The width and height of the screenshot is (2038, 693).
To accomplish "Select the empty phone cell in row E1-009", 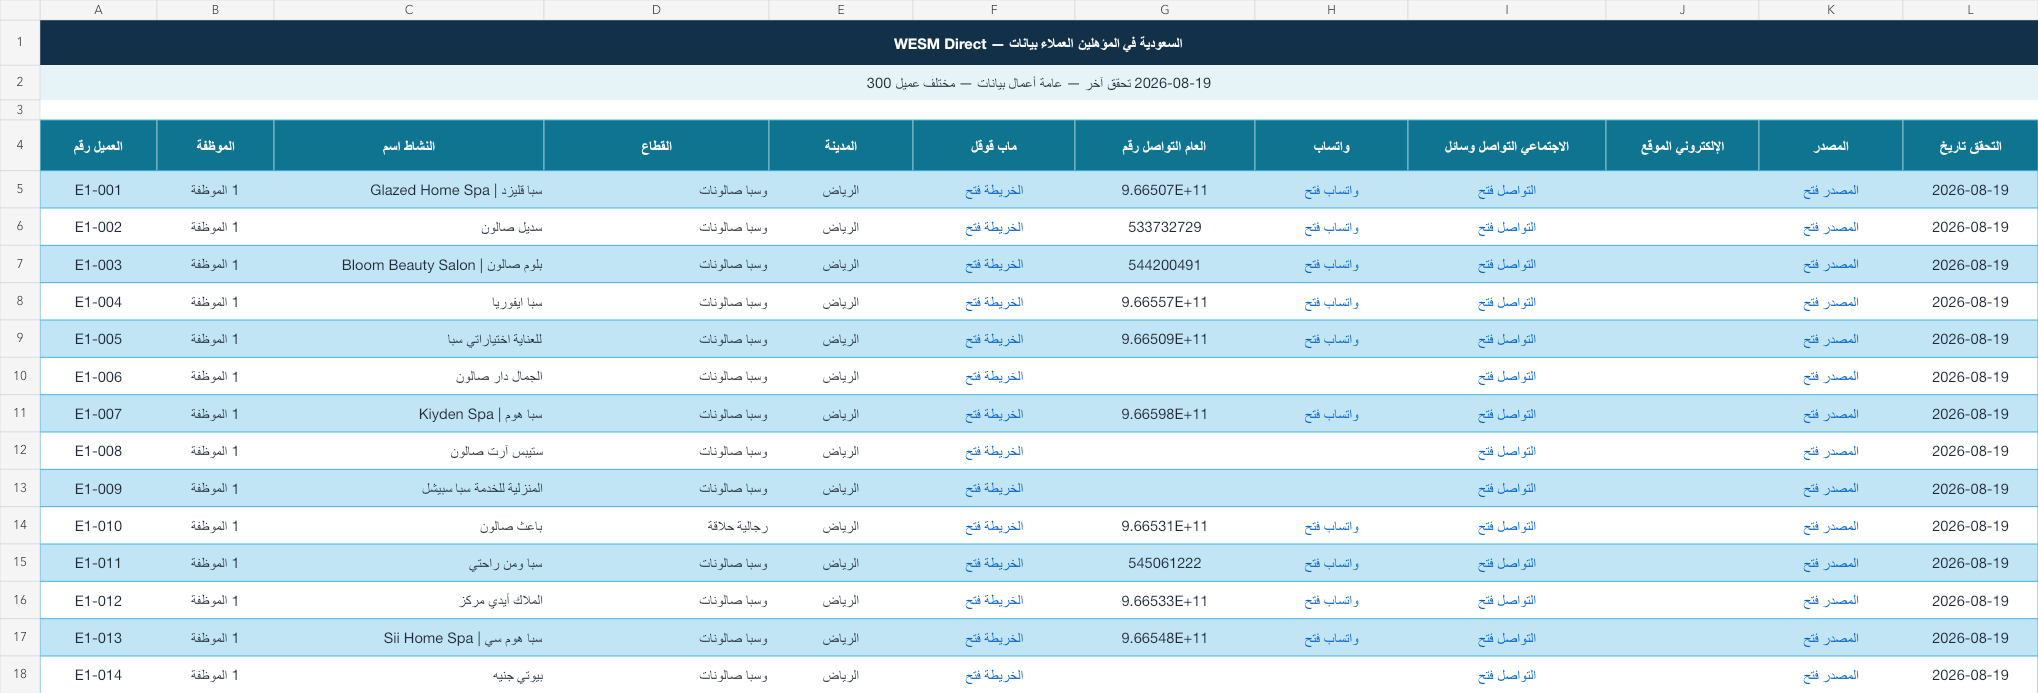I will (1165, 489).
